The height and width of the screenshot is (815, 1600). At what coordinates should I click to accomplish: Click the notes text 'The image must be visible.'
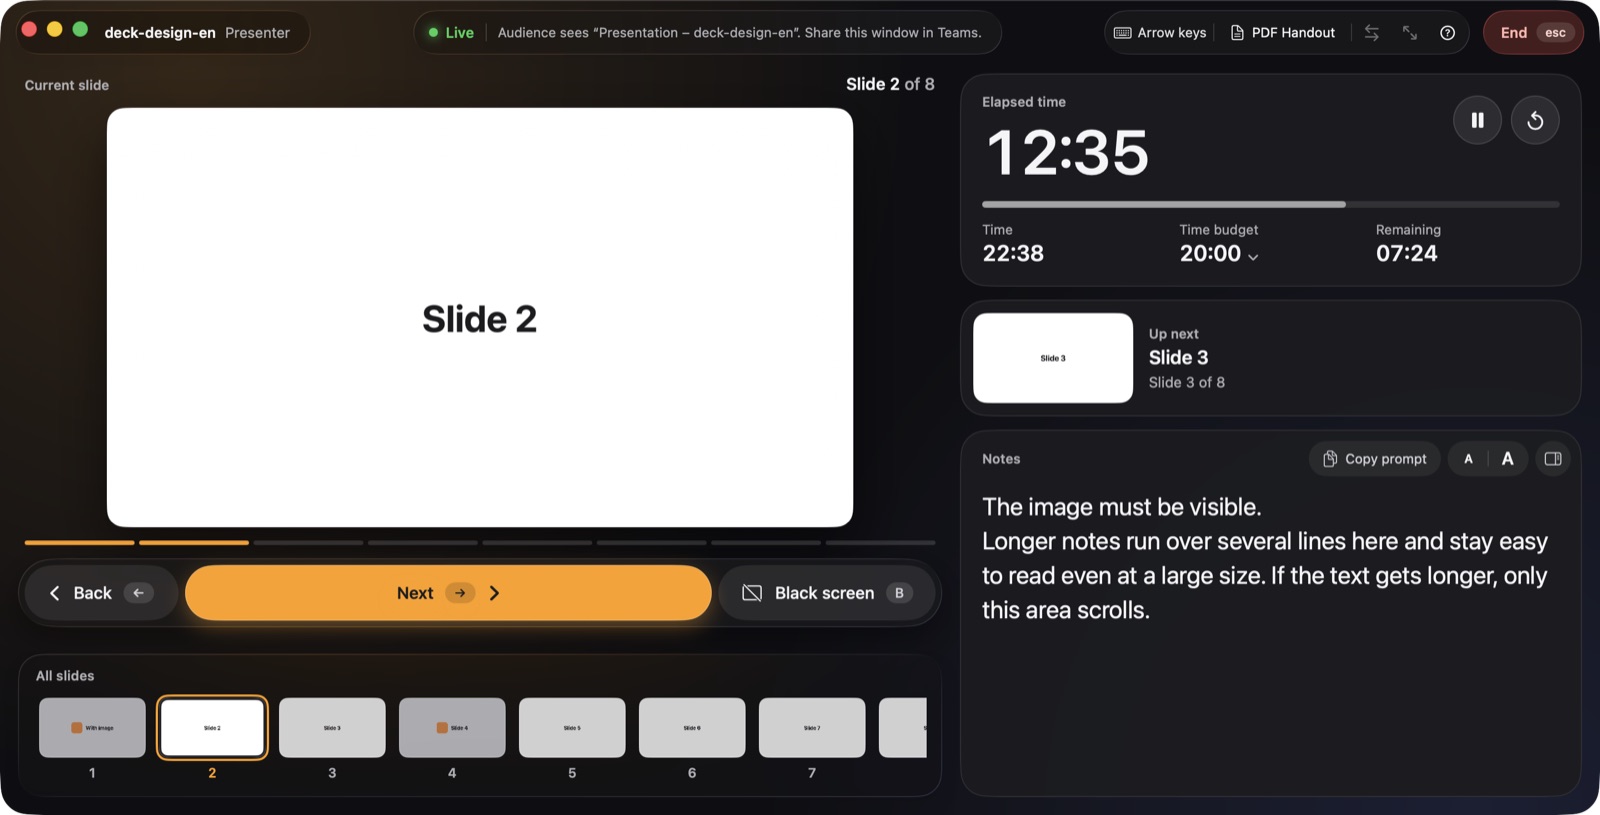tap(1121, 507)
